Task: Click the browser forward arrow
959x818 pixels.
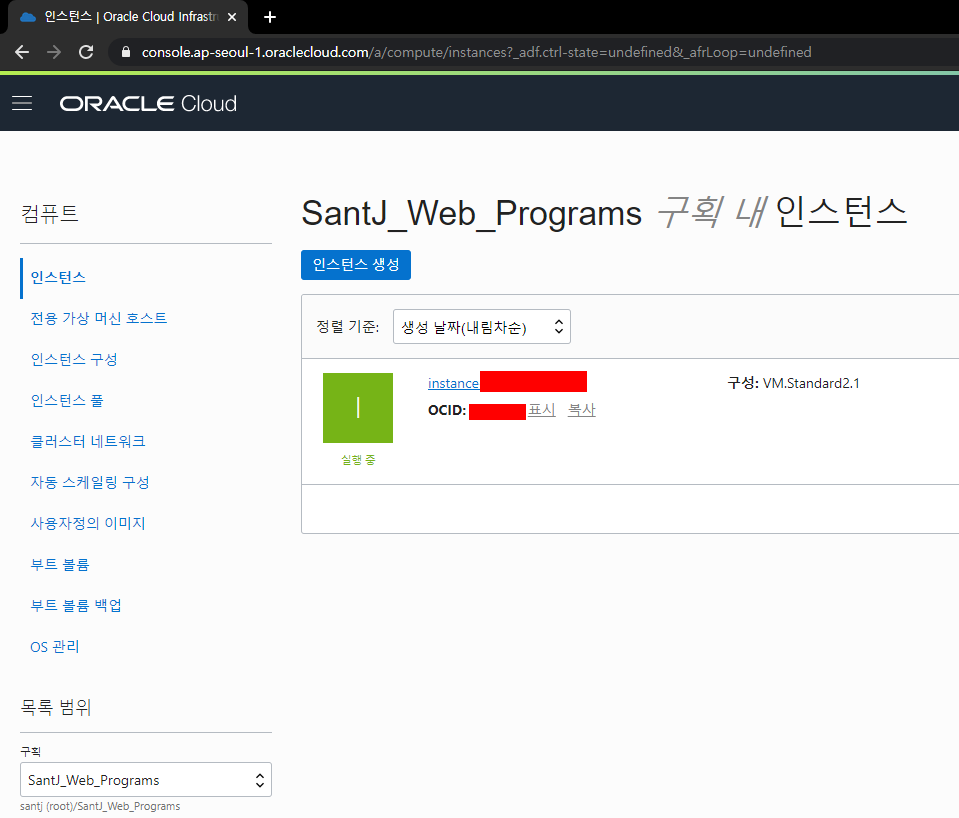Action: click(x=54, y=52)
